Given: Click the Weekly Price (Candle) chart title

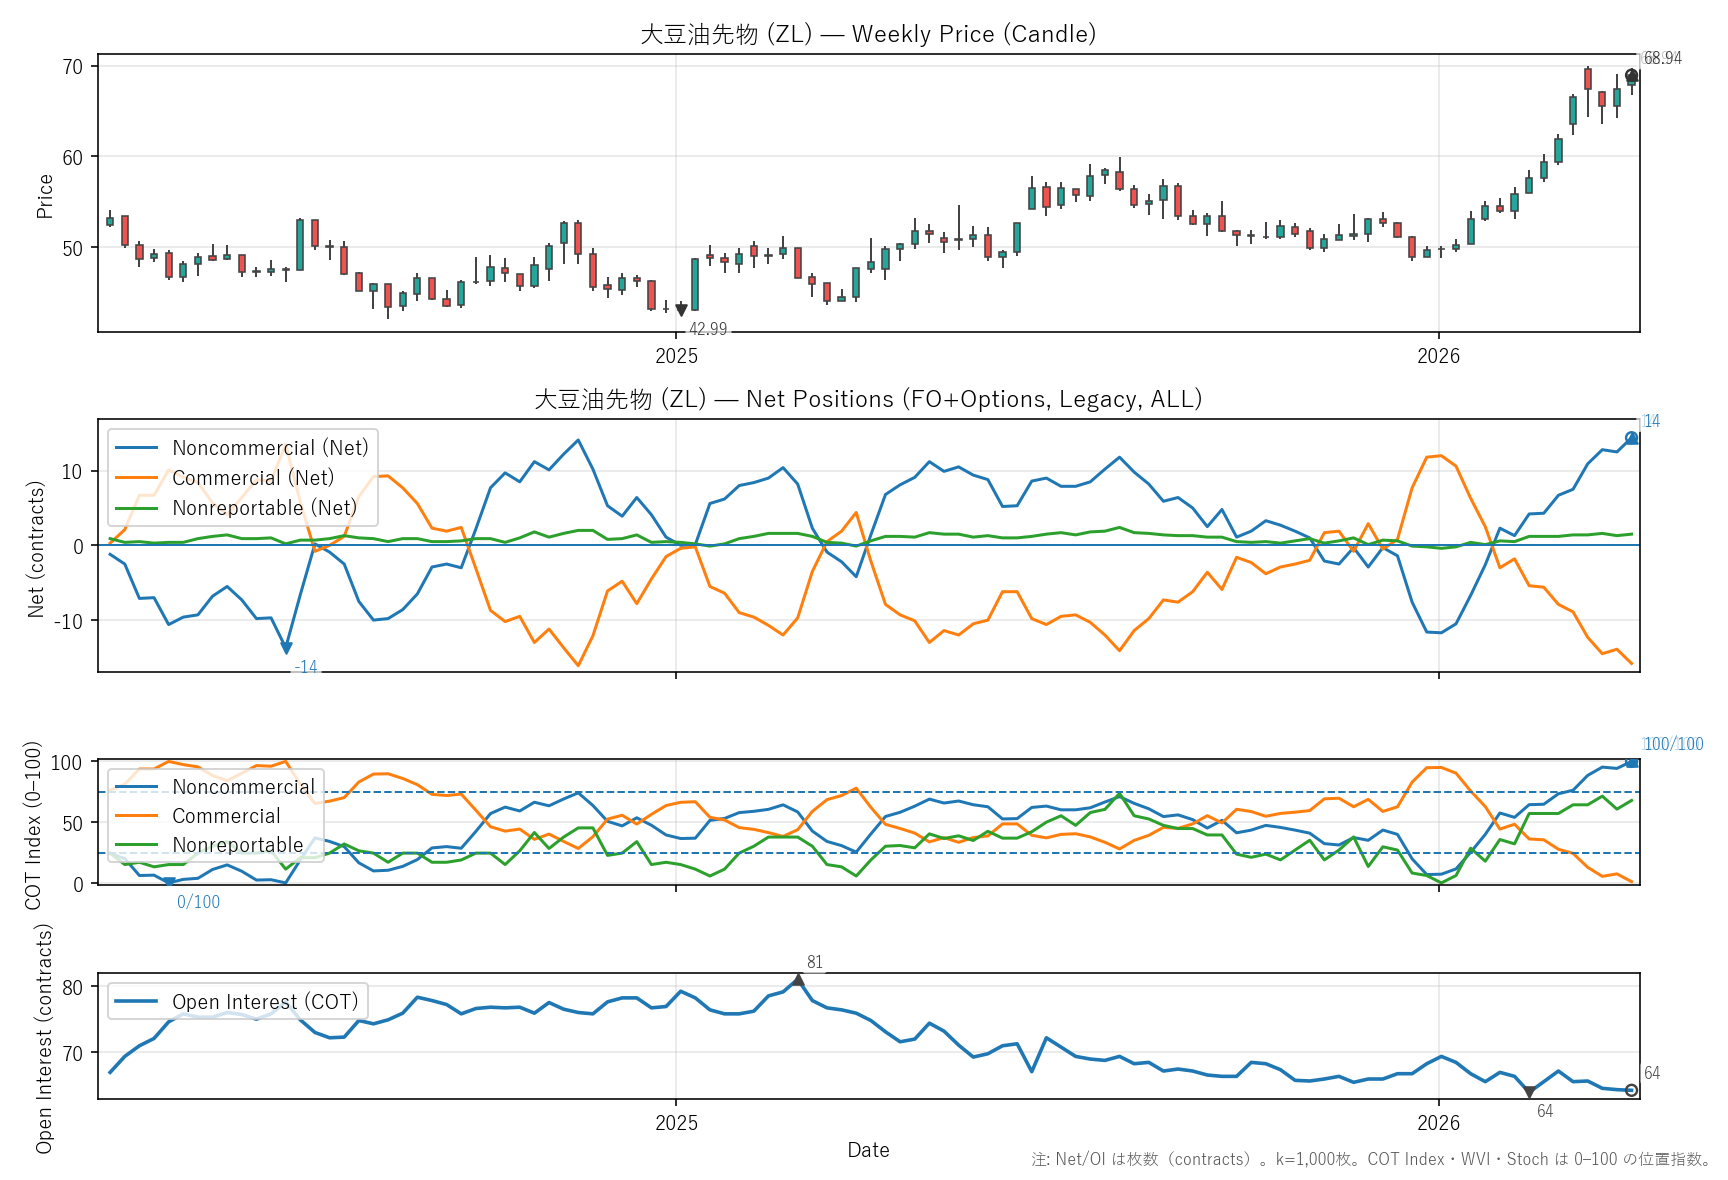Looking at the screenshot, I should (x=868, y=34).
